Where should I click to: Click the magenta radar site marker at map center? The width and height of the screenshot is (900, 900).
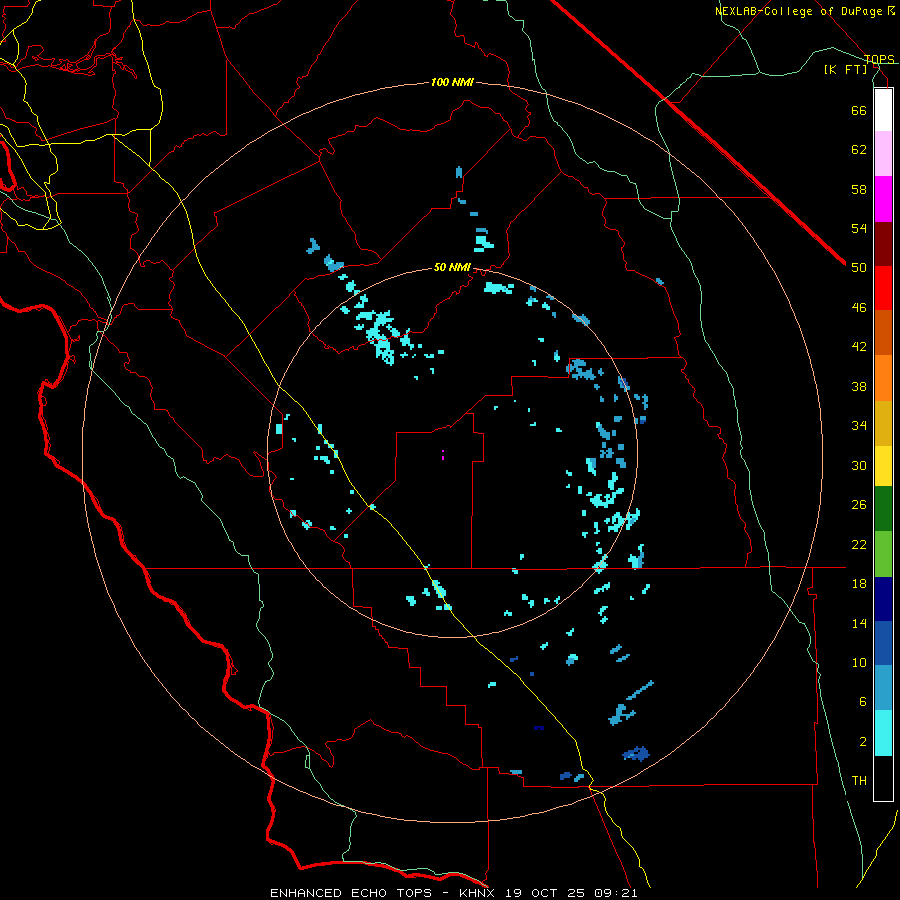pyautogui.click(x=443, y=455)
